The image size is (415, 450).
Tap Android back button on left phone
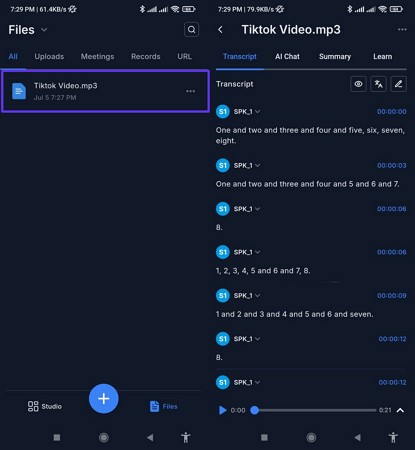pos(150,437)
